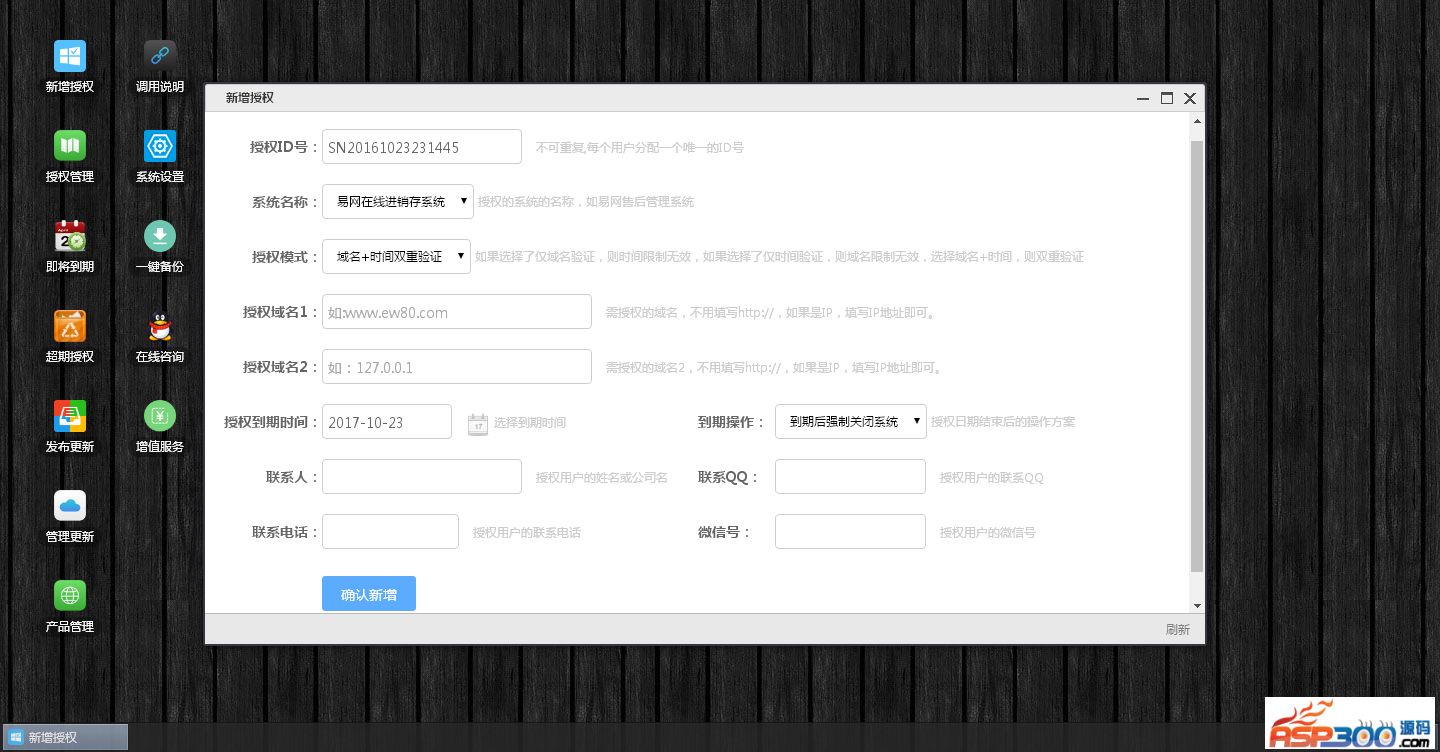Launch the 一键备份 download icon
Screen dimensions: 1440x752
tap(160, 237)
